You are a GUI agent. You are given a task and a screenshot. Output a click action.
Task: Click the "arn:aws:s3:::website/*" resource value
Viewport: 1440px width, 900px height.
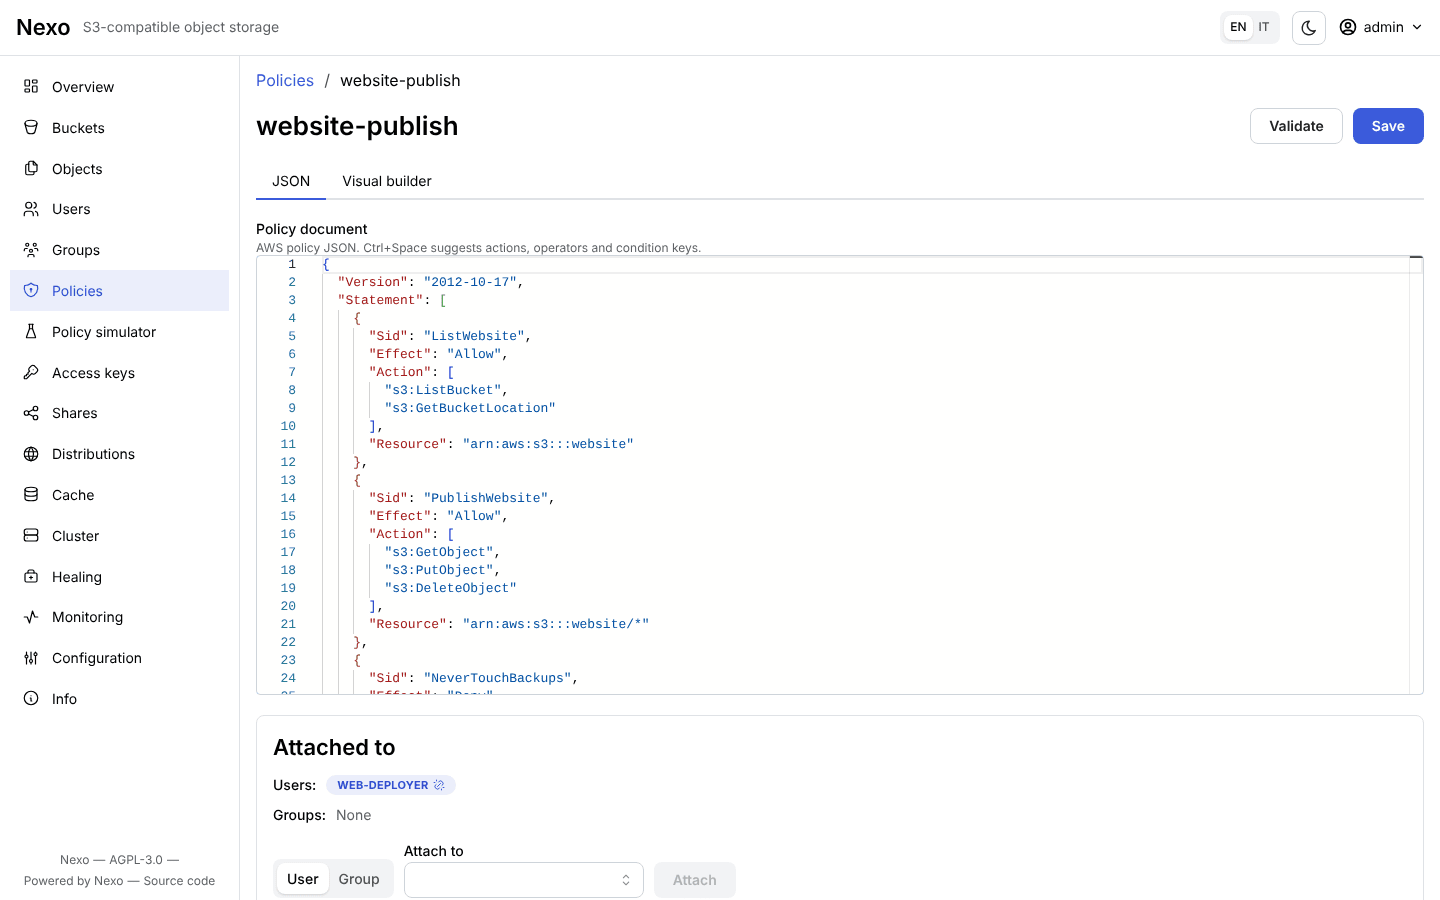pos(556,624)
